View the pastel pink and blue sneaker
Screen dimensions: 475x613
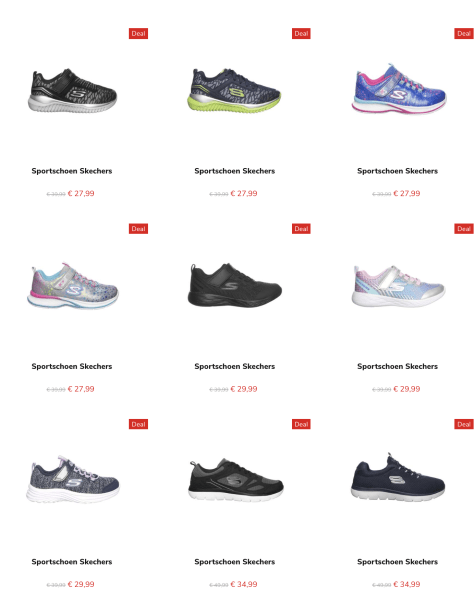(398, 286)
